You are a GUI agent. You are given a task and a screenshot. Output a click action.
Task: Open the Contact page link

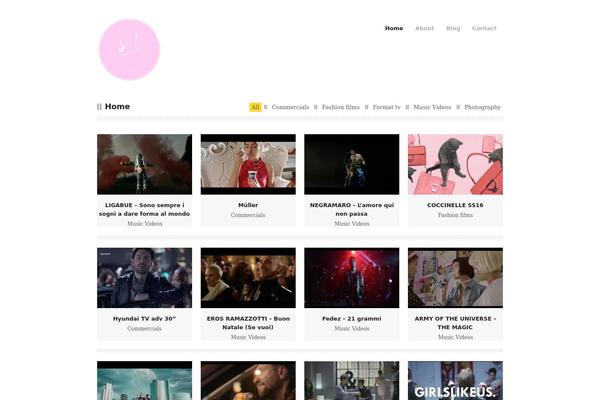484,28
